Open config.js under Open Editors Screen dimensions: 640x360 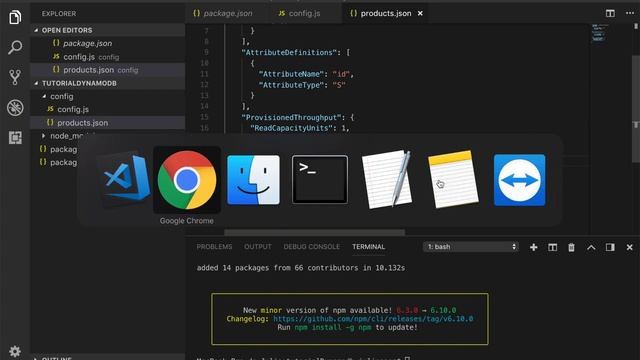click(108, 57)
